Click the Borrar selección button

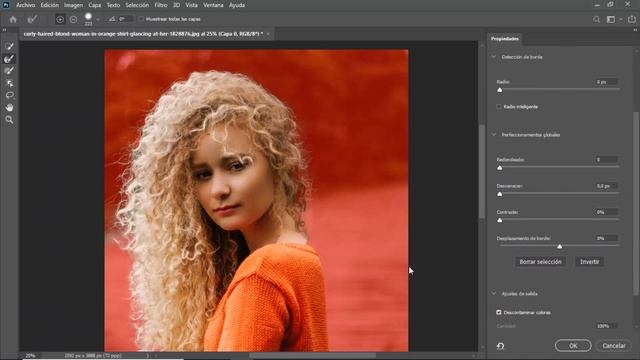(x=540, y=262)
